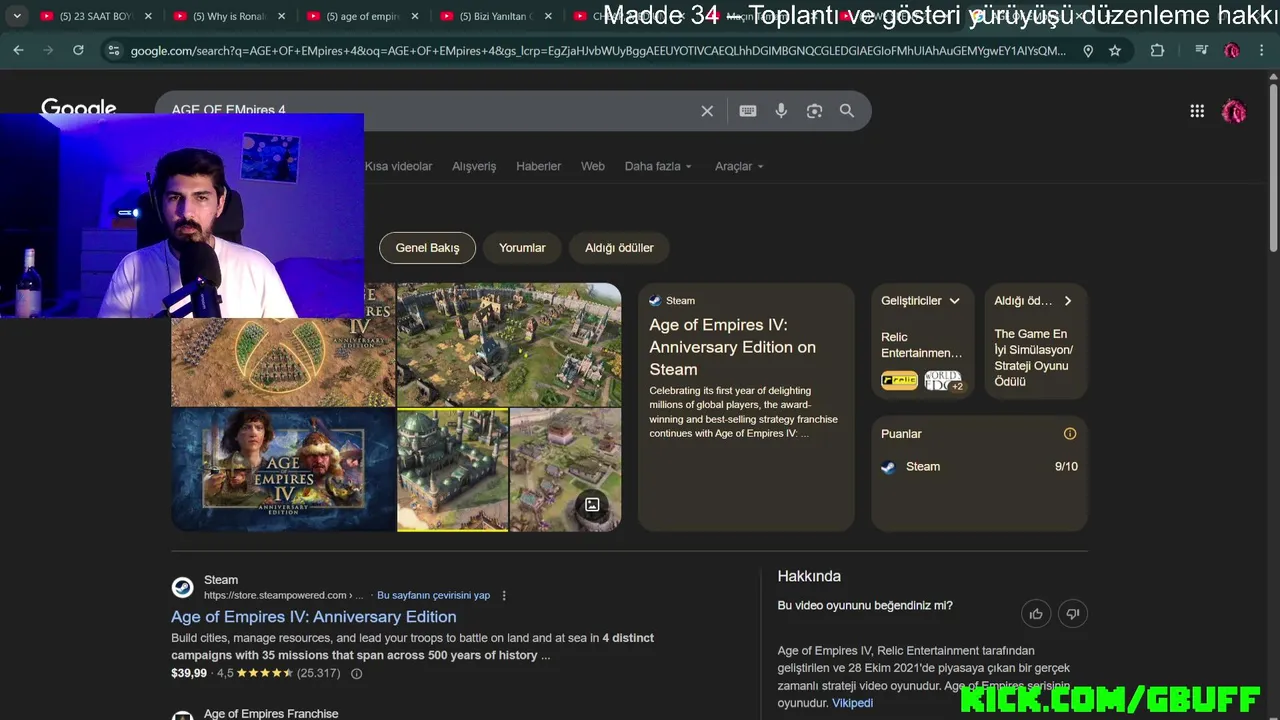The width and height of the screenshot is (1280, 720).
Task: Click 'Bu sayfanın çevirisini yap' link
Action: pos(433,595)
